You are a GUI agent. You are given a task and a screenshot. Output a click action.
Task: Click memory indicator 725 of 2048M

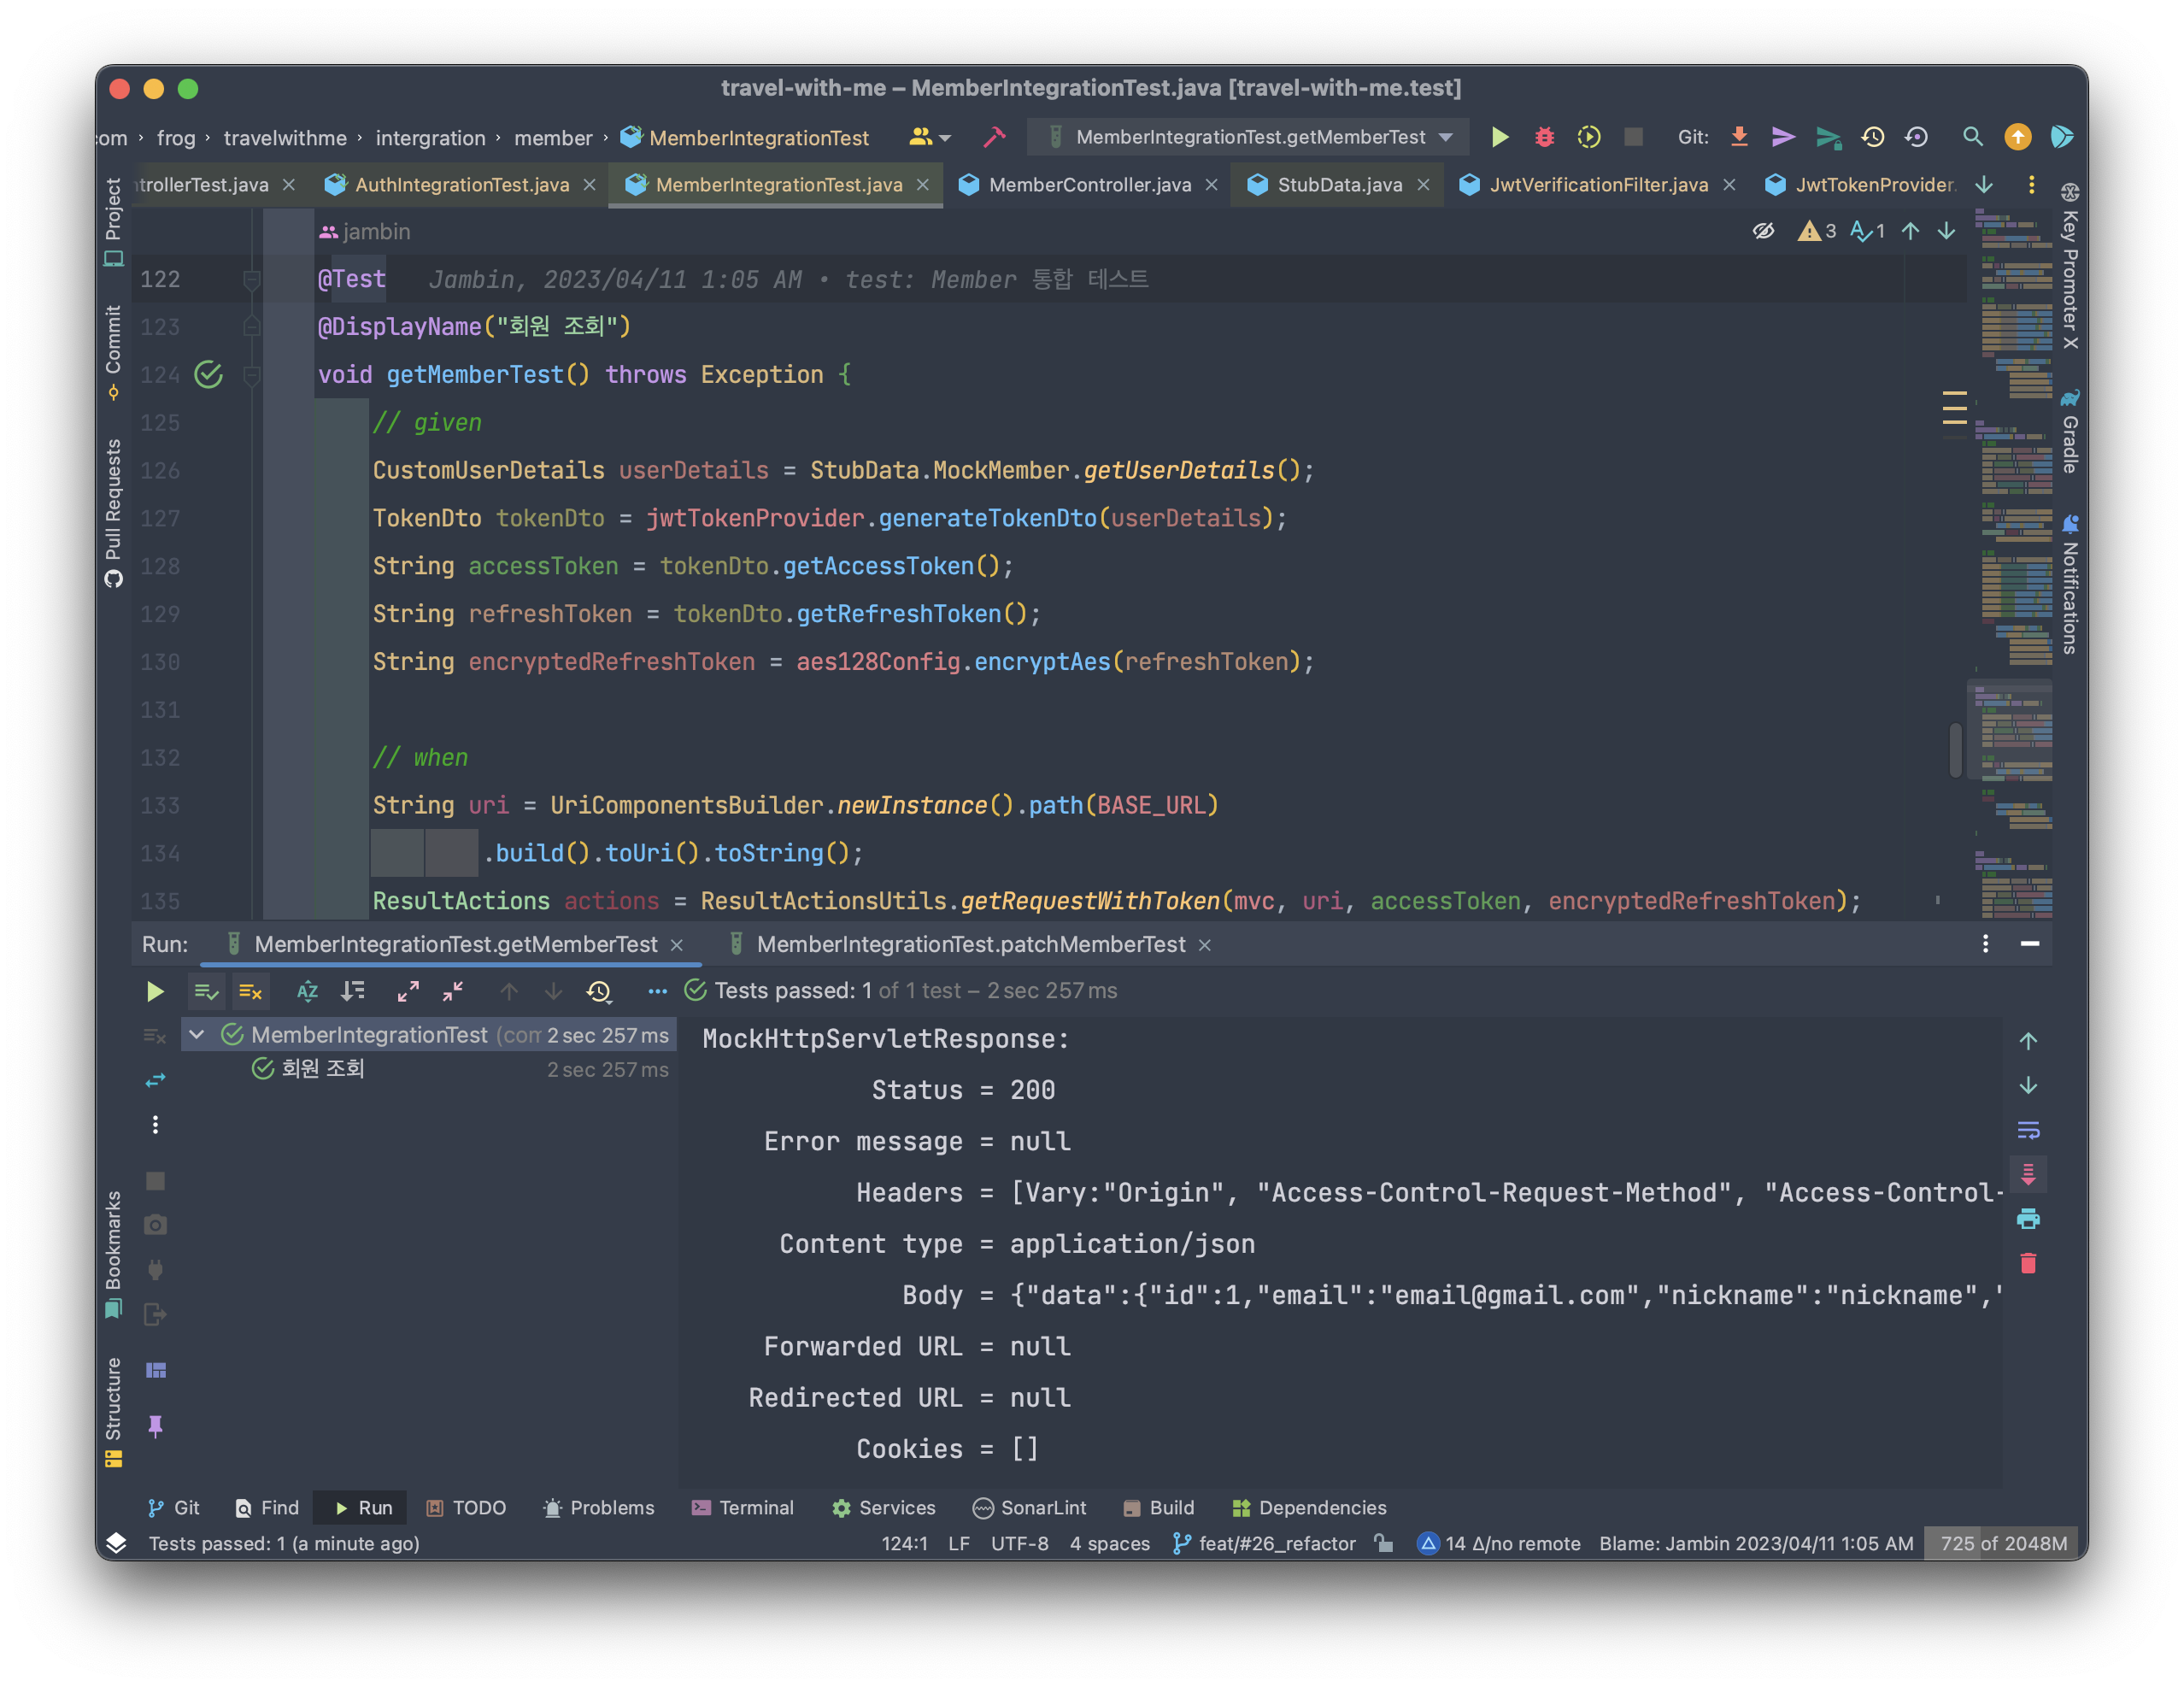click(2003, 1543)
